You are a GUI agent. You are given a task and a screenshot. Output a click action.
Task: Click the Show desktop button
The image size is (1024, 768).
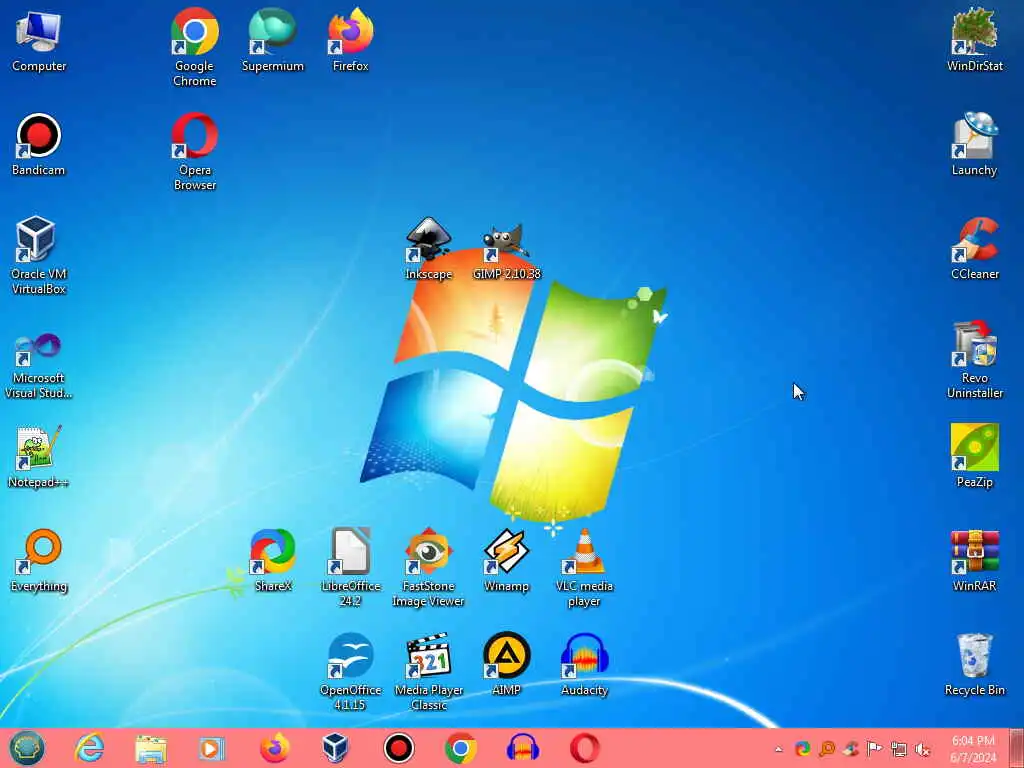(x=1019, y=748)
